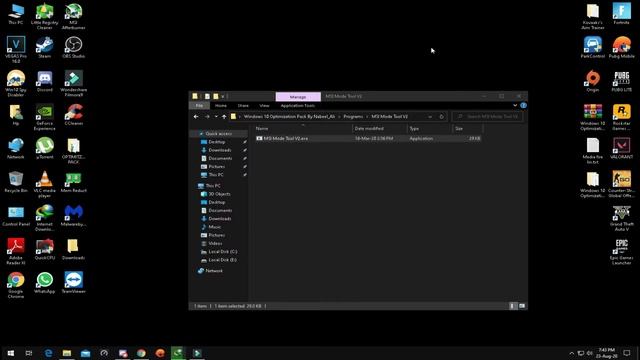The width and height of the screenshot is (640, 360).
Task: Open the Application Tools ribbon tab
Action: pyautogui.click(x=298, y=106)
